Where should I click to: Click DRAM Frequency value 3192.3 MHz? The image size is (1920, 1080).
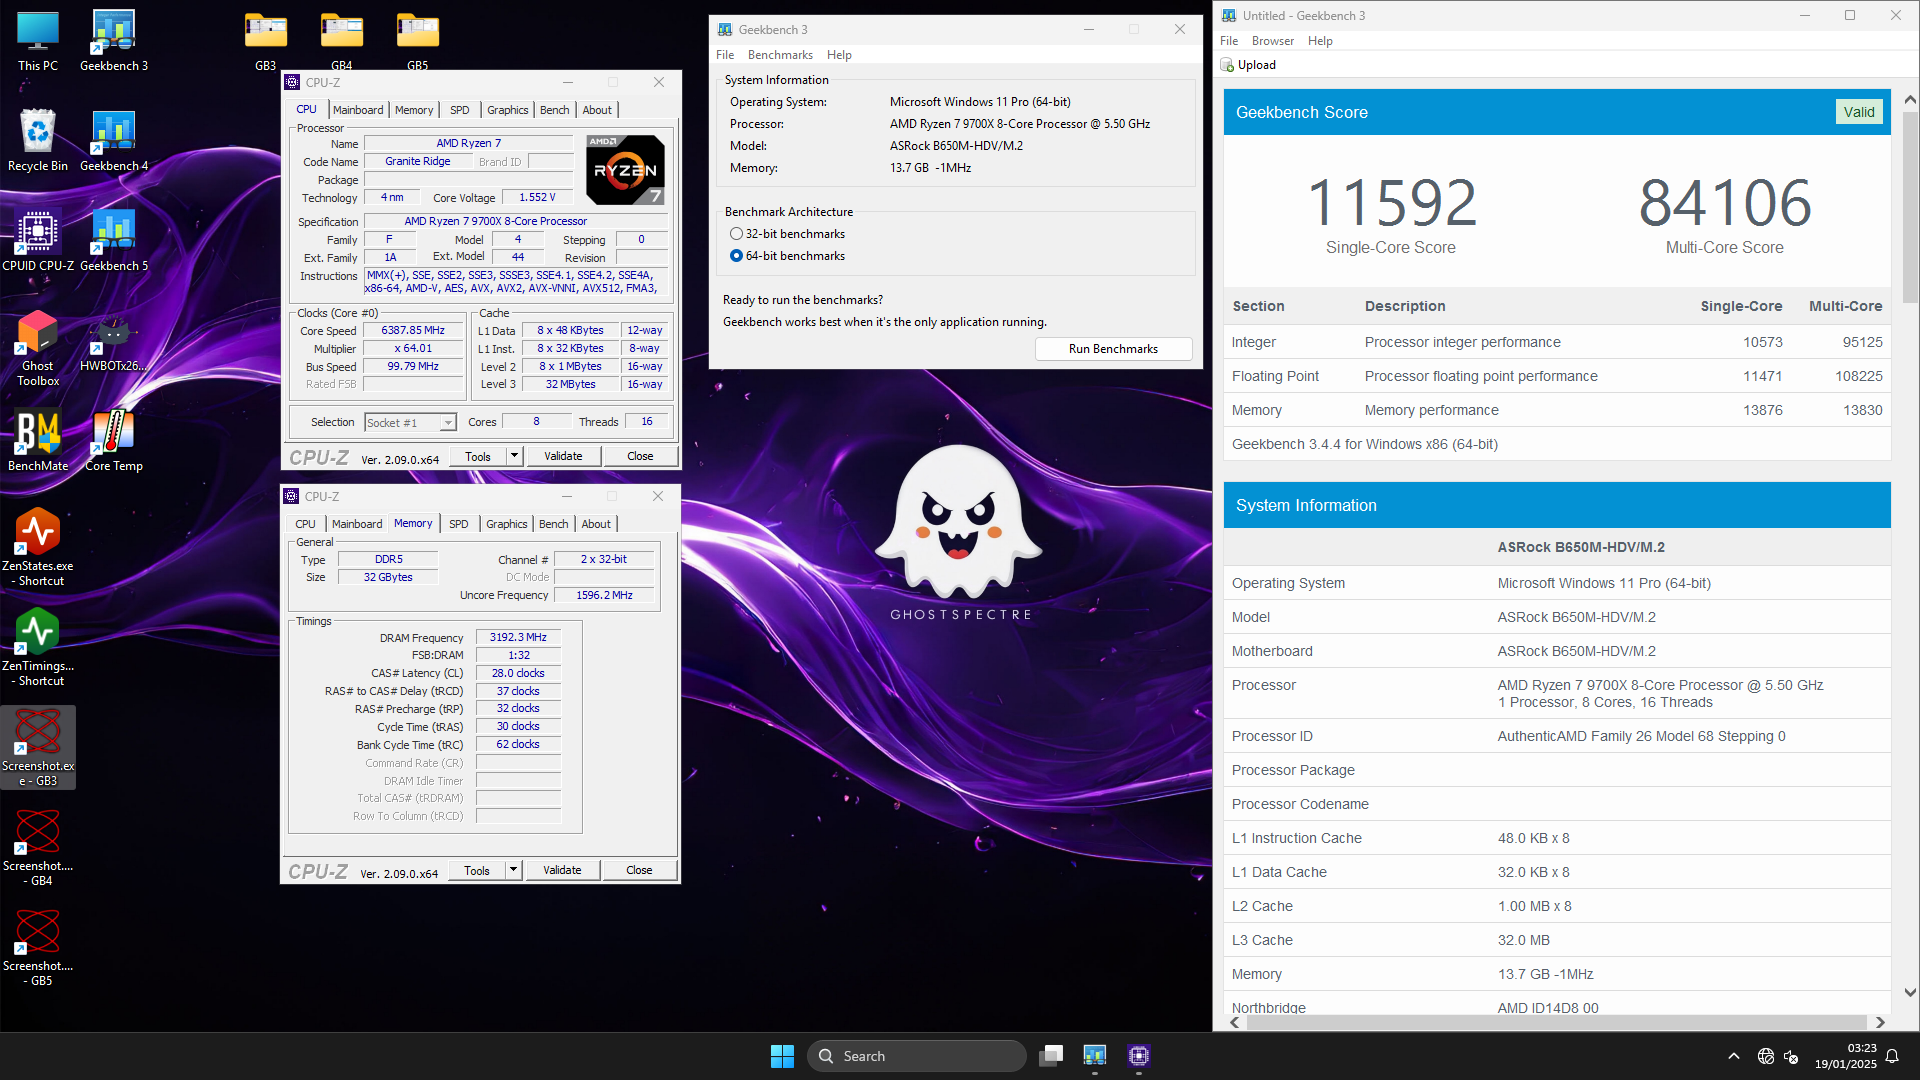[x=518, y=638]
